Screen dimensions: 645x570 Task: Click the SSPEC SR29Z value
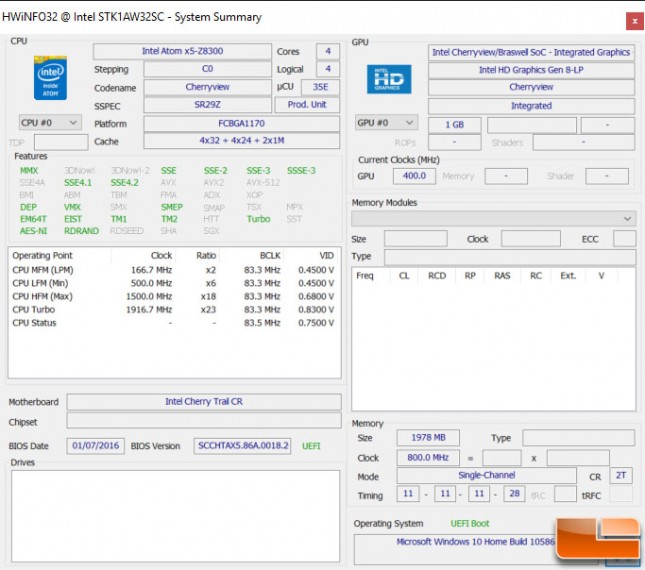point(207,105)
